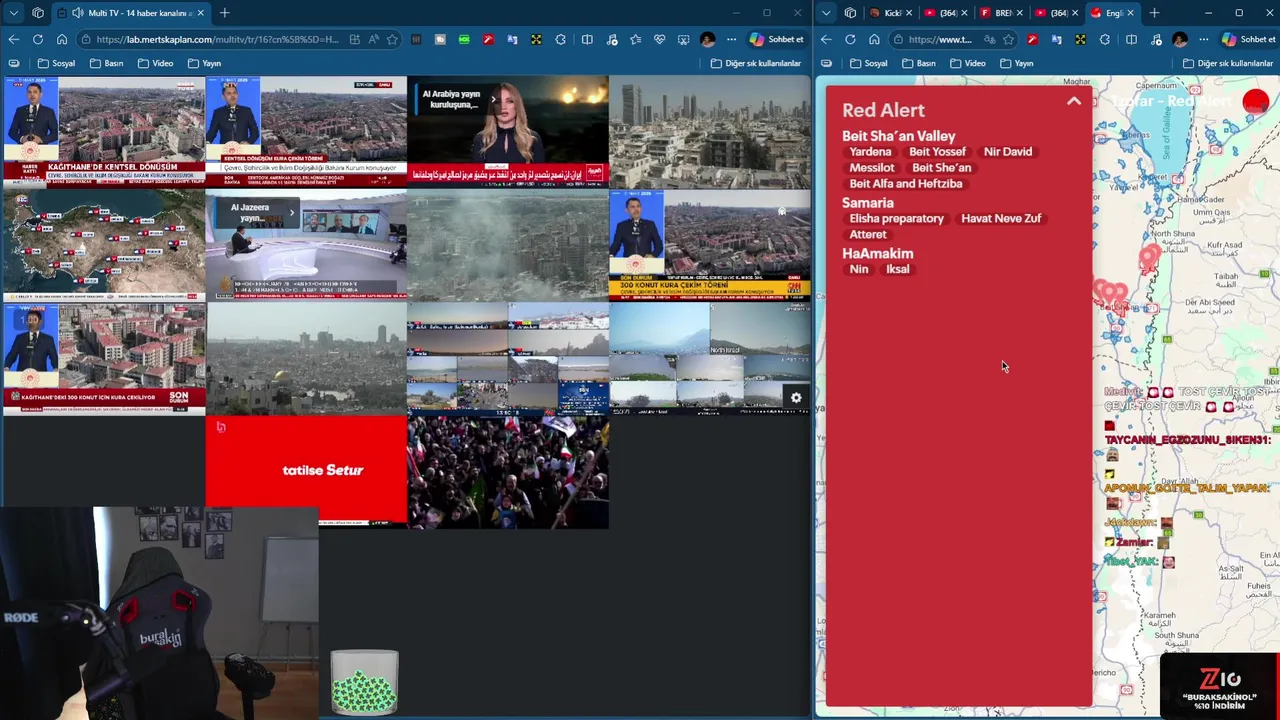Viewport: 1280px width, 720px height.
Task: Go home in the Multi TV window
Action: [x=62, y=39]
